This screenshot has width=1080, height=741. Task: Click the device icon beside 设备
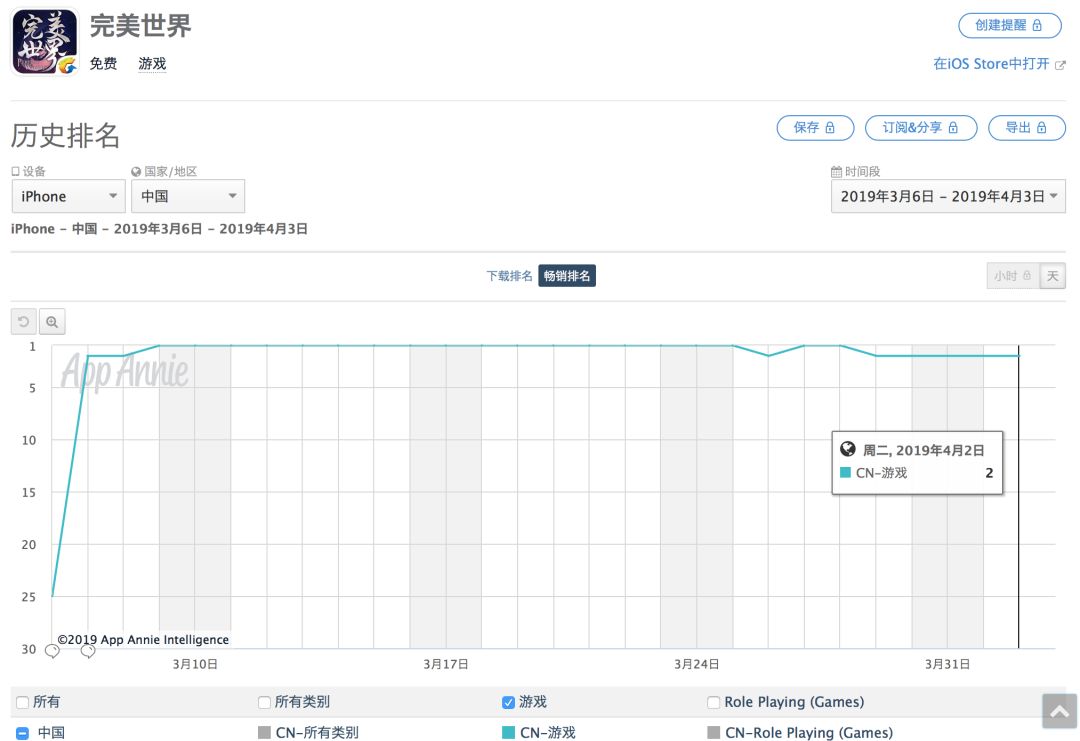[x=15, y=171]
